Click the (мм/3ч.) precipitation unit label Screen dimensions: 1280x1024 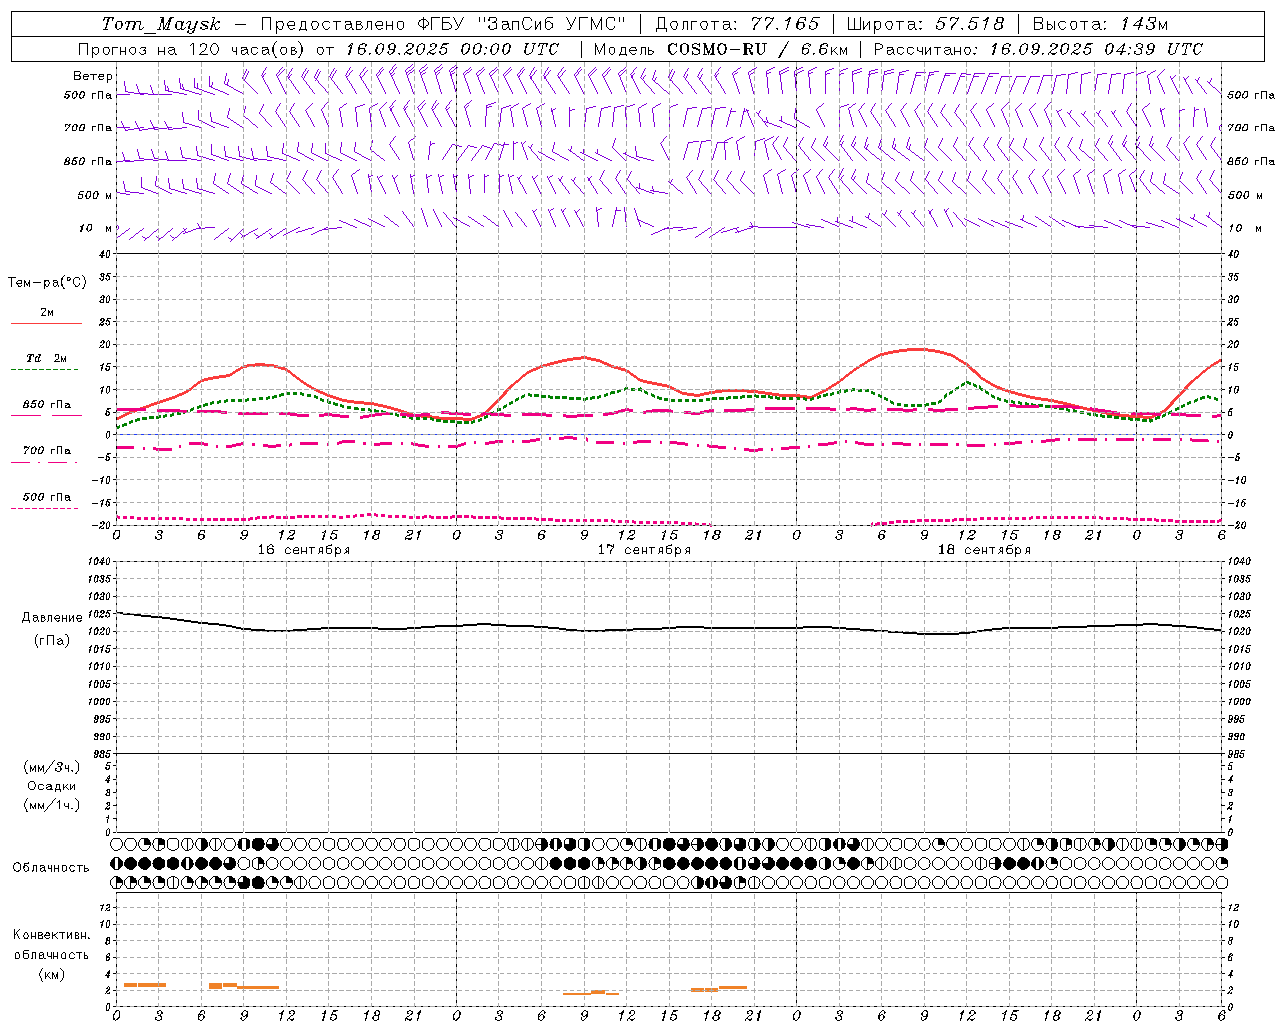[x=51, y=767]
